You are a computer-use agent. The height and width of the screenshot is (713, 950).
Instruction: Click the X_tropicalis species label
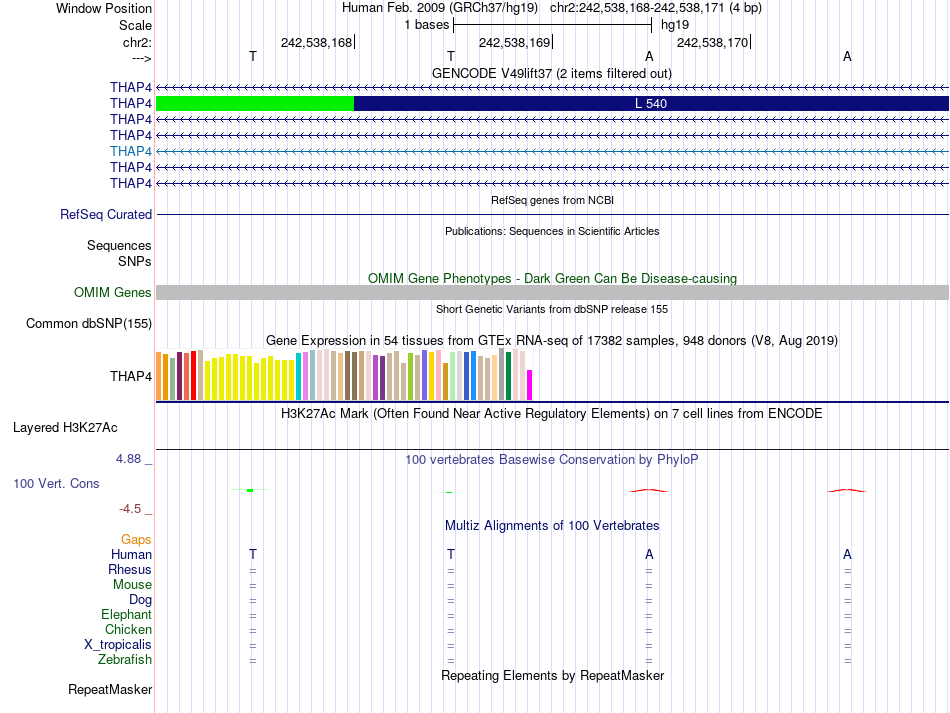118,645
